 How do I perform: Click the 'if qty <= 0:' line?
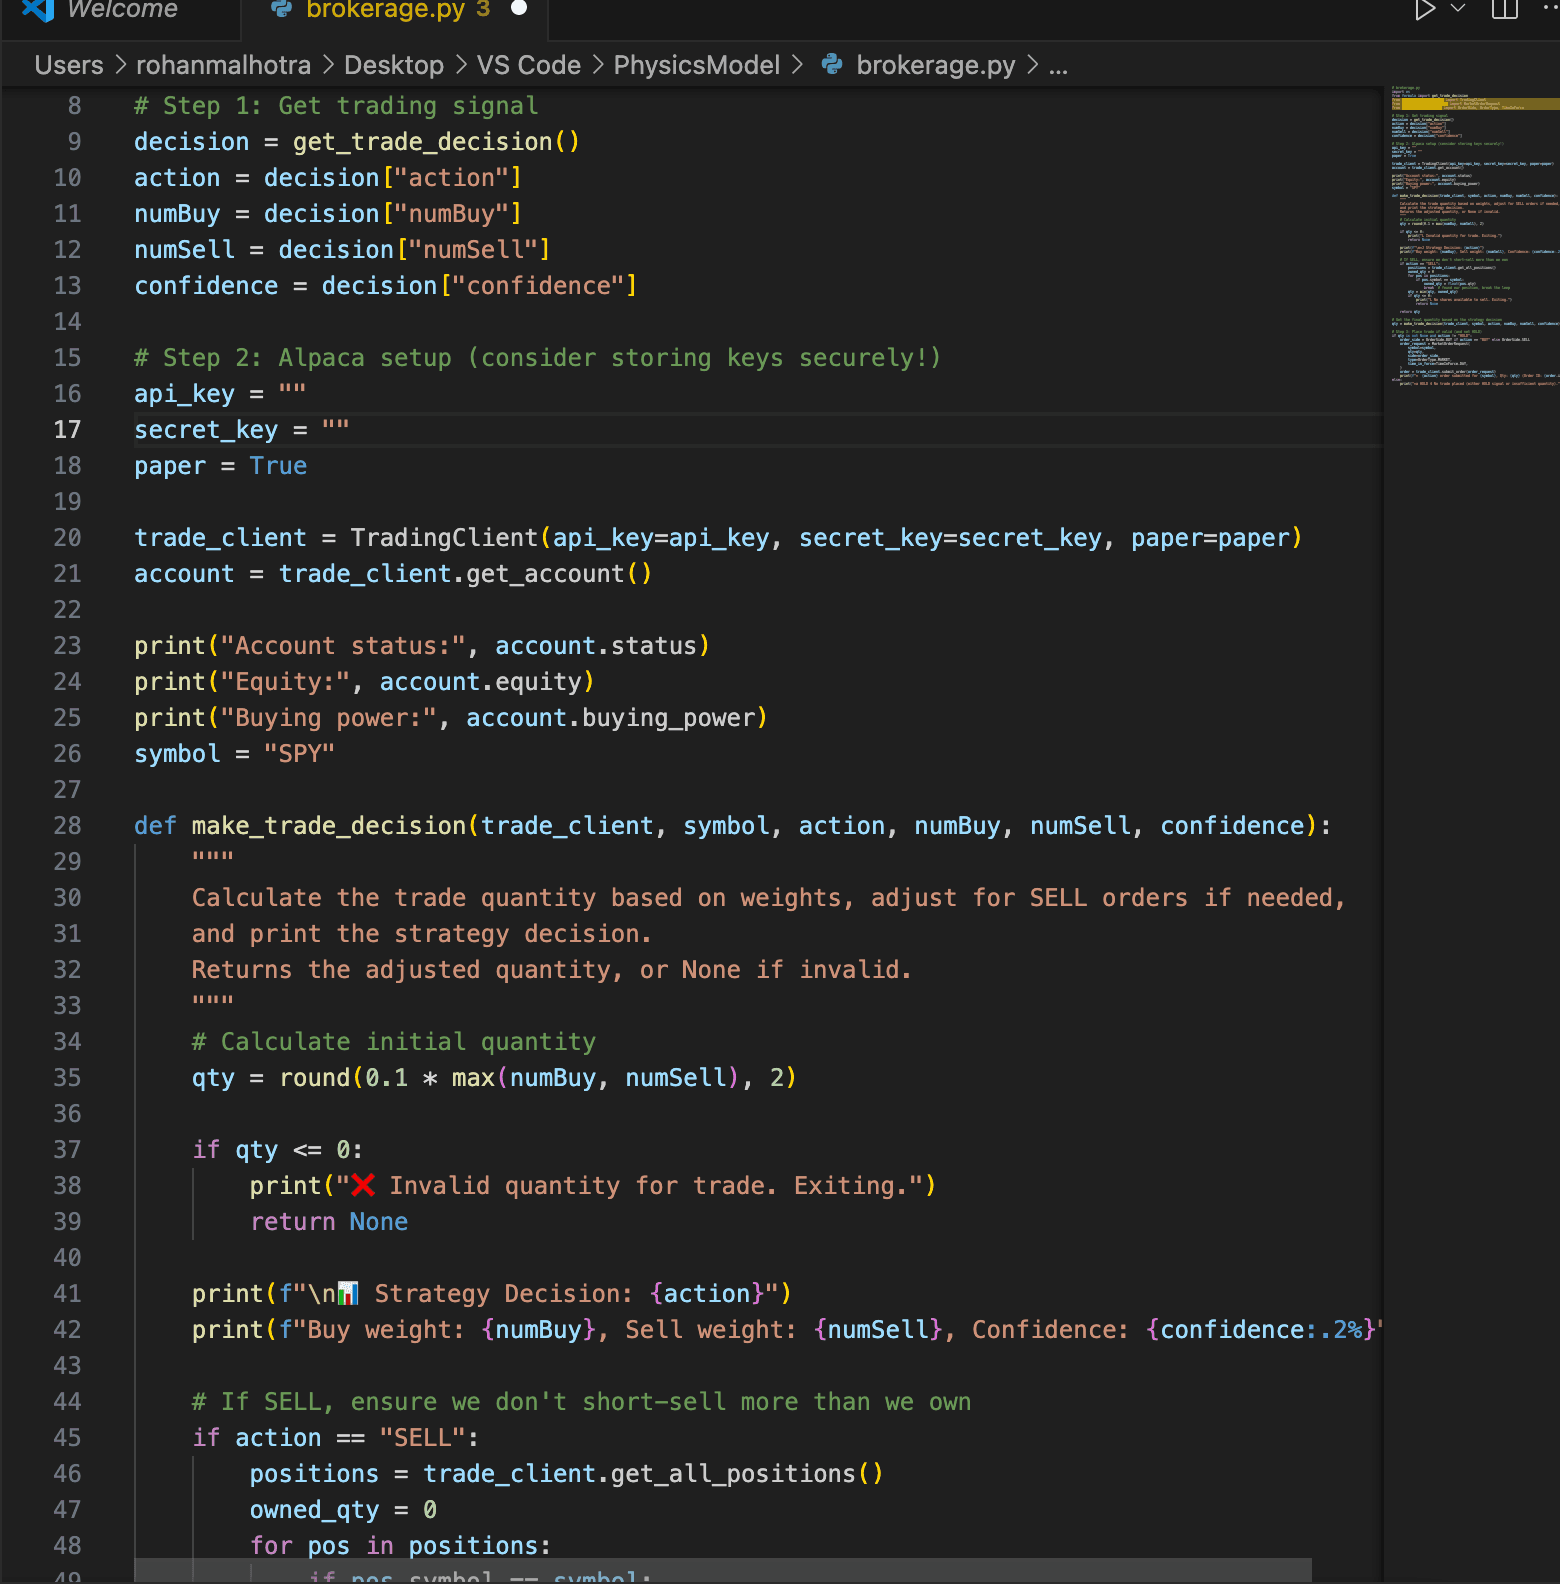click(278, 1150)
